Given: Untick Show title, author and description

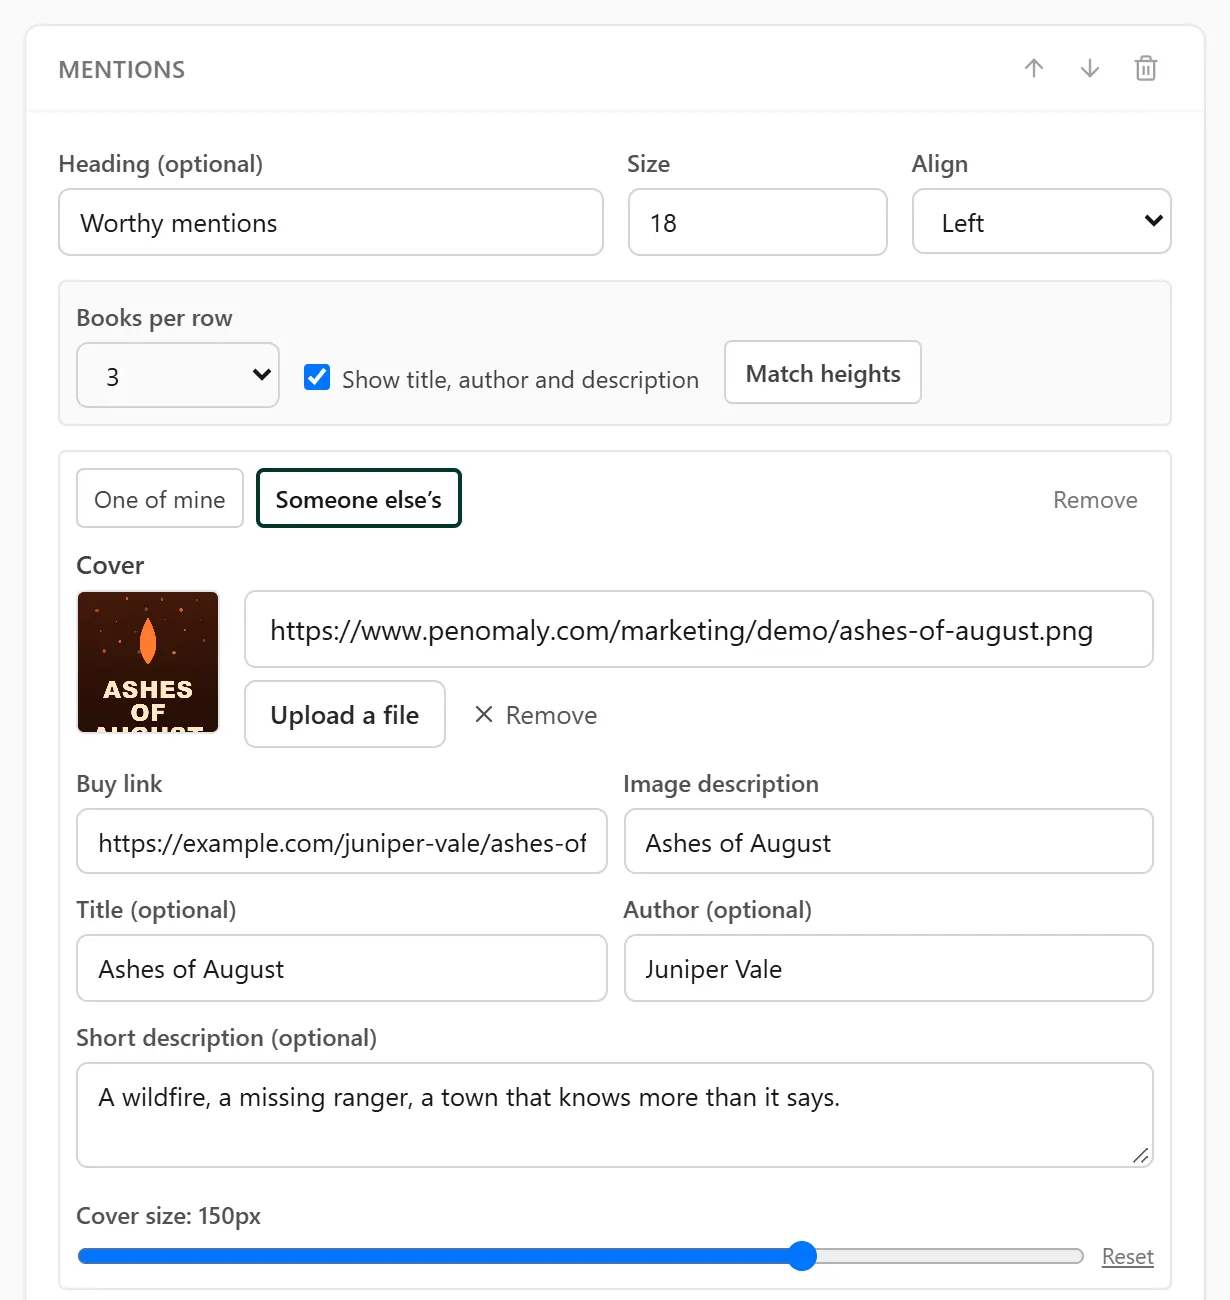Looking at the screenshot, I should [317, 377].
